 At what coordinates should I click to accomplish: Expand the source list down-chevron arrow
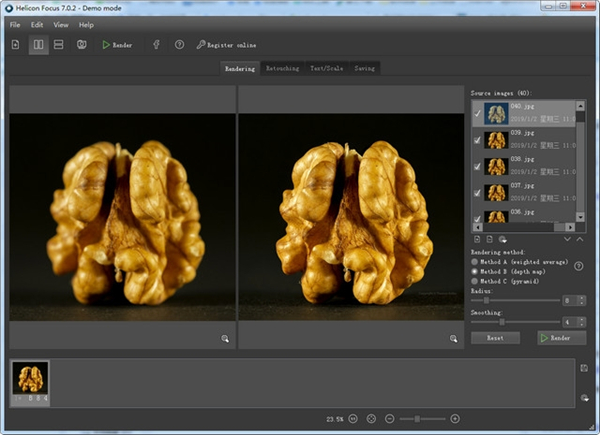(567, 240)
